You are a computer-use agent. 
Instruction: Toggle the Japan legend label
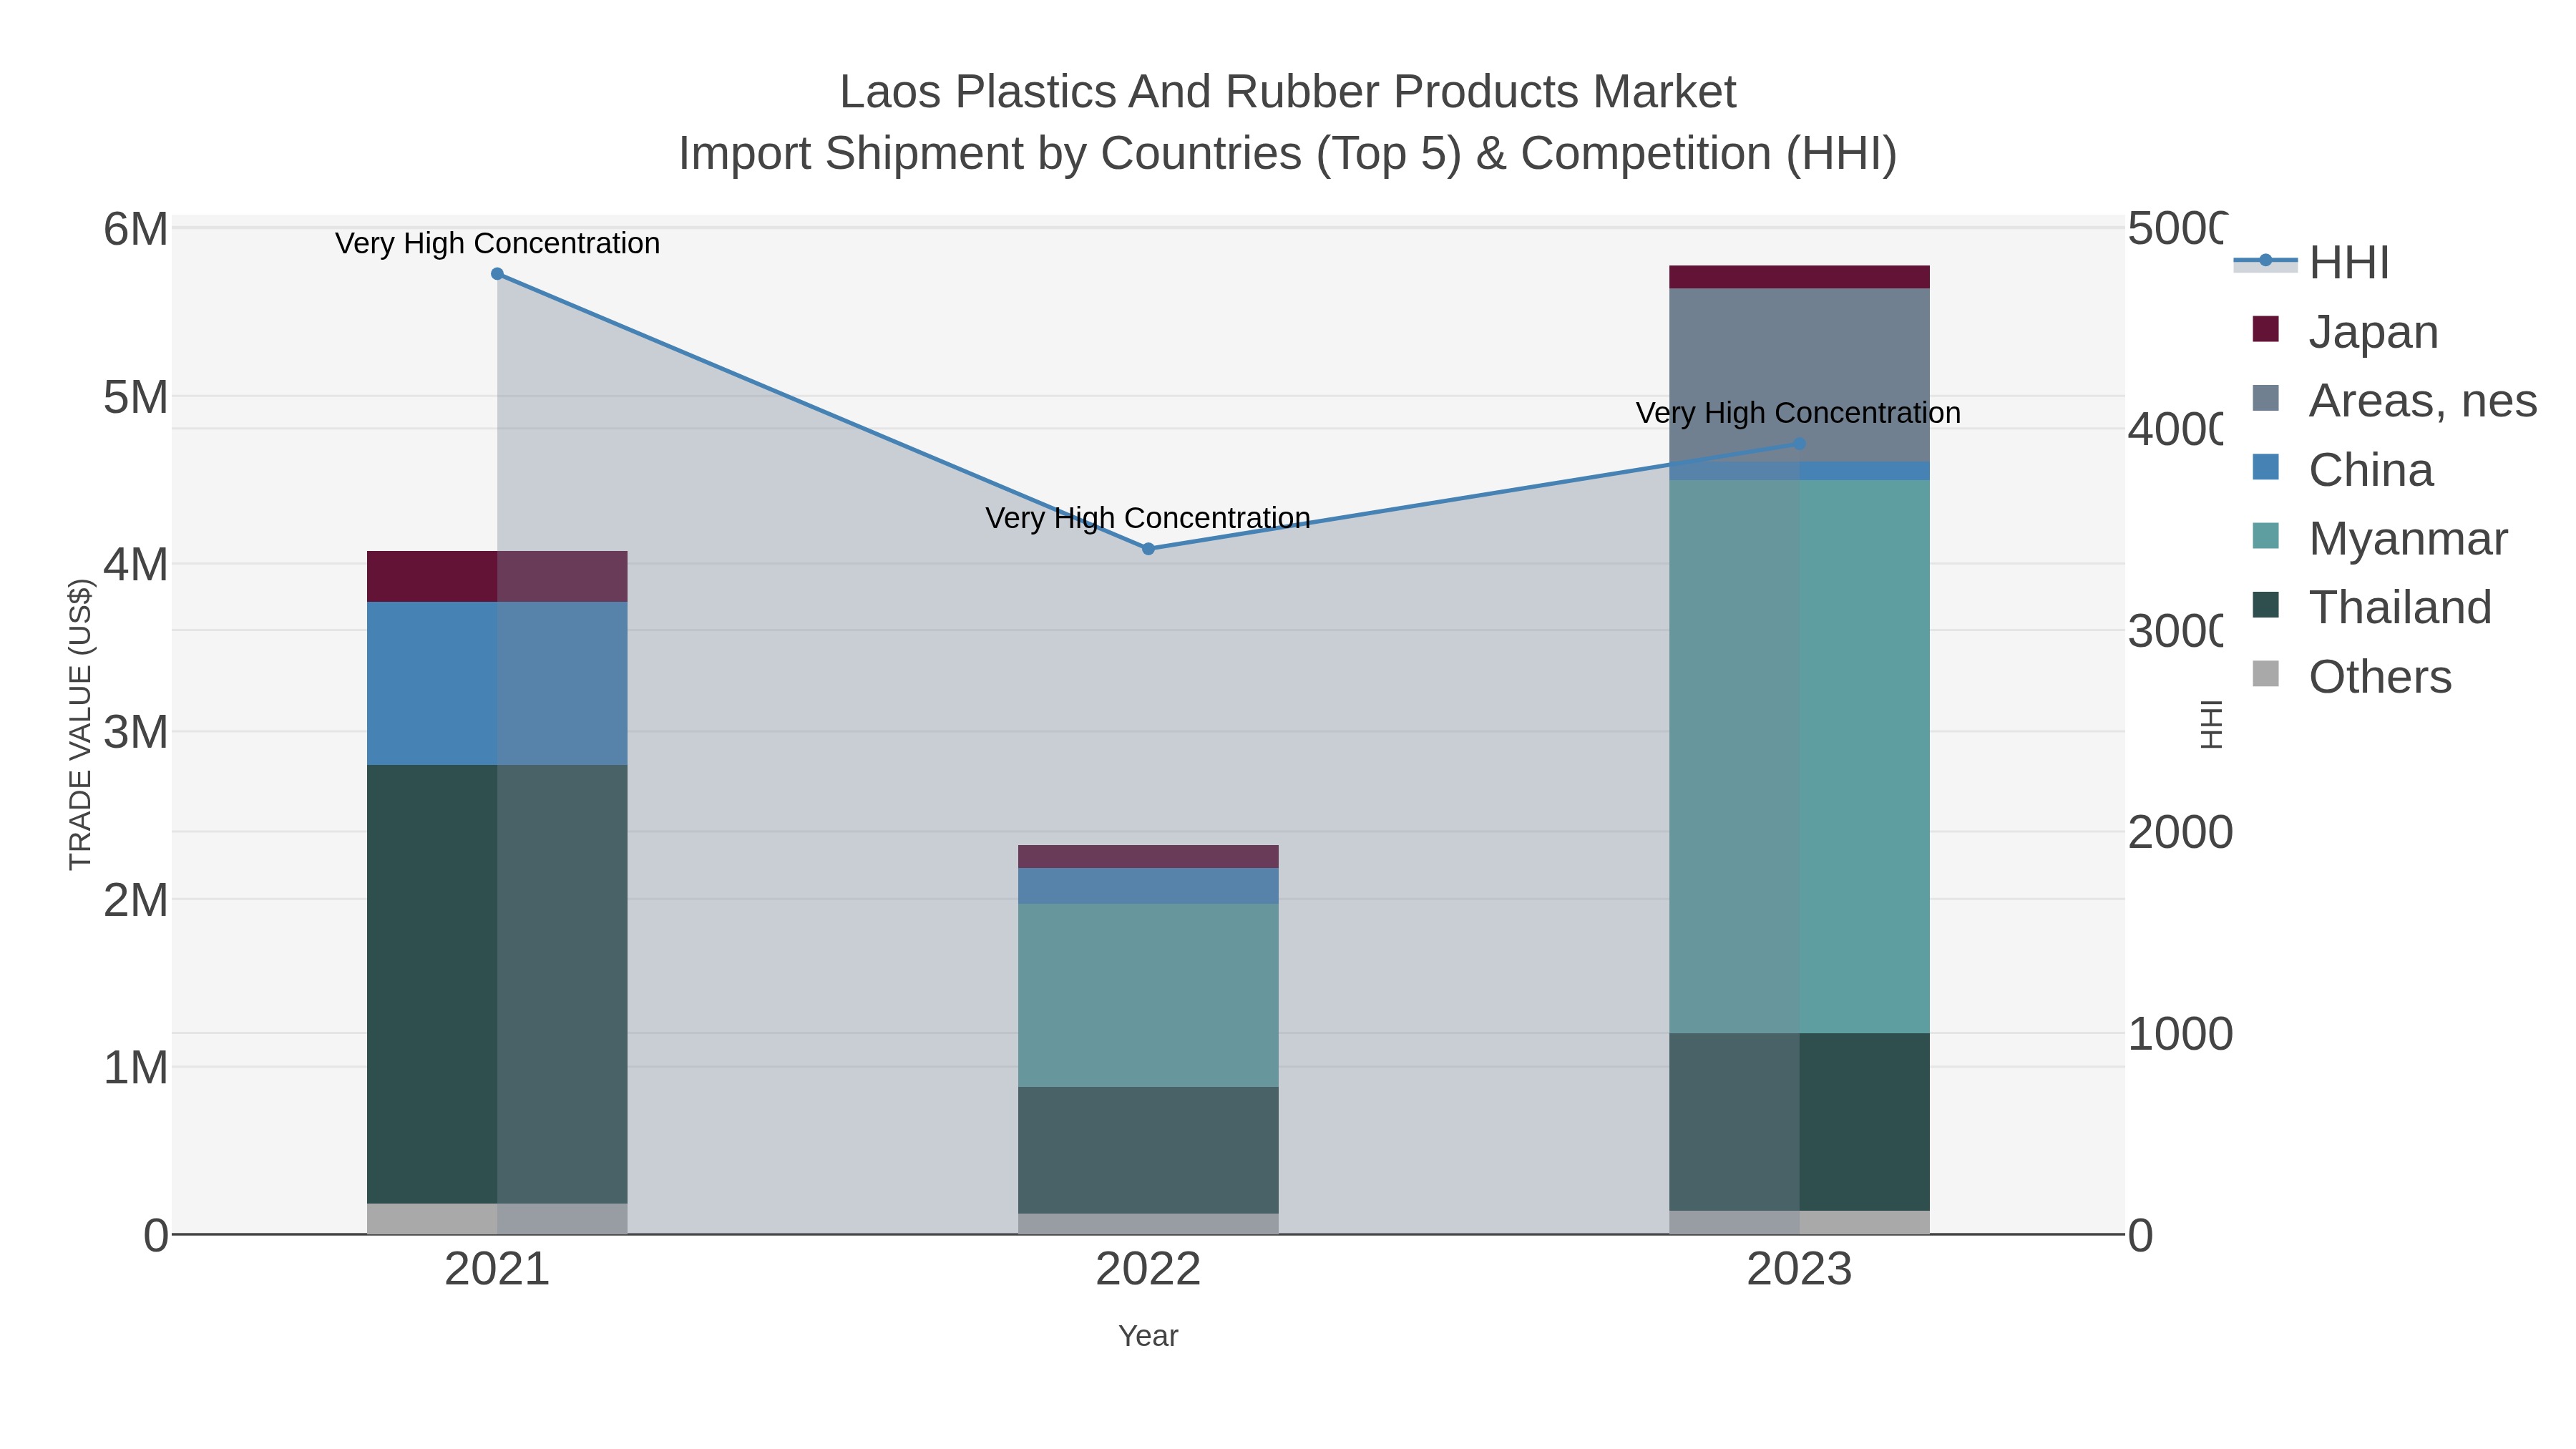(x=2373, y=331)
